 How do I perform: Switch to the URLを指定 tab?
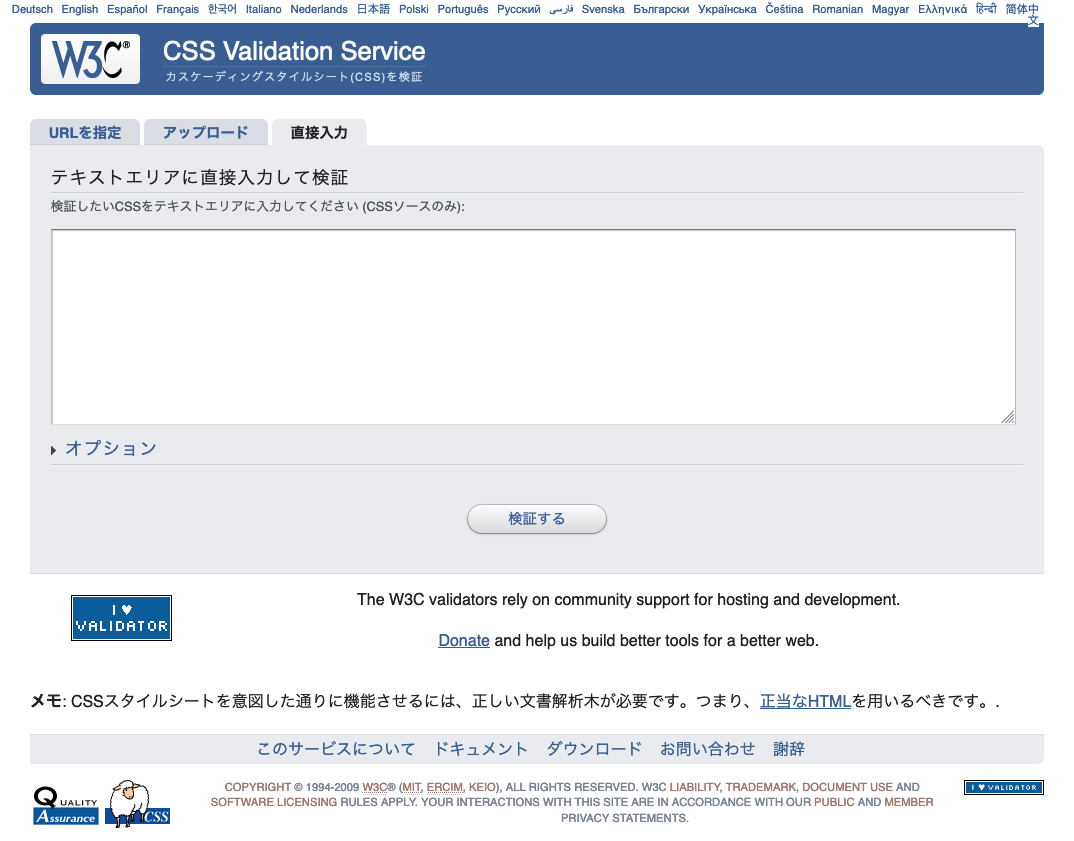85,132
